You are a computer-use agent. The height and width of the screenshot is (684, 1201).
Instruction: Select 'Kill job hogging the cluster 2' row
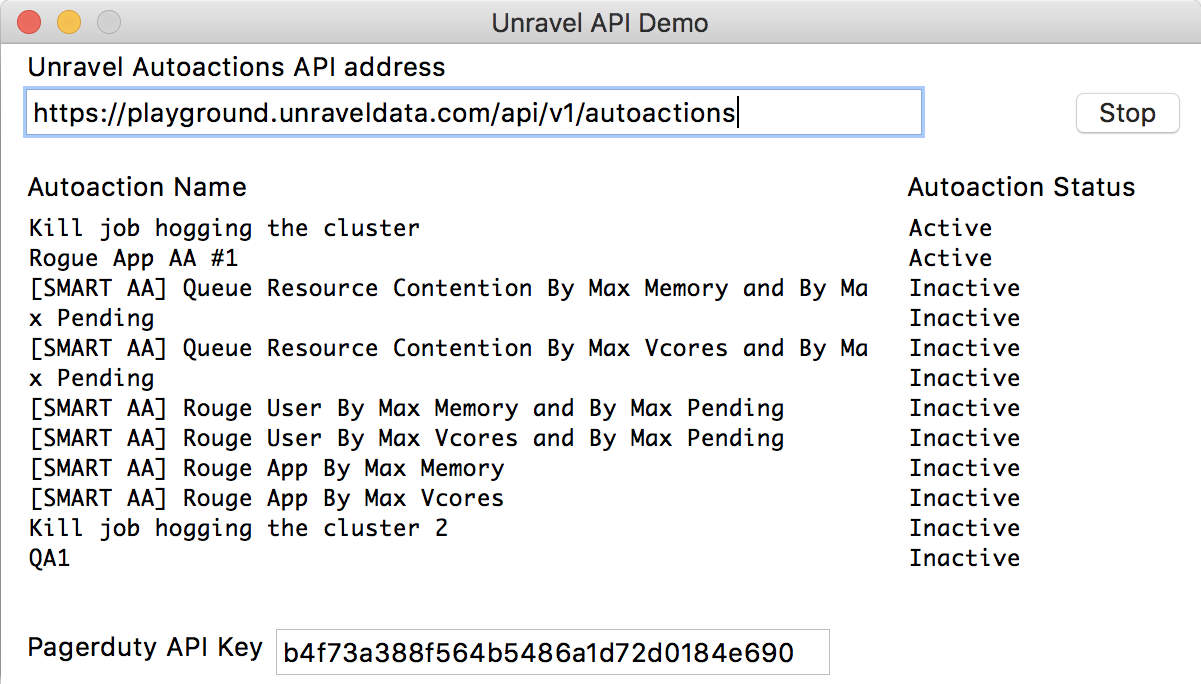[x=238, y=528]
